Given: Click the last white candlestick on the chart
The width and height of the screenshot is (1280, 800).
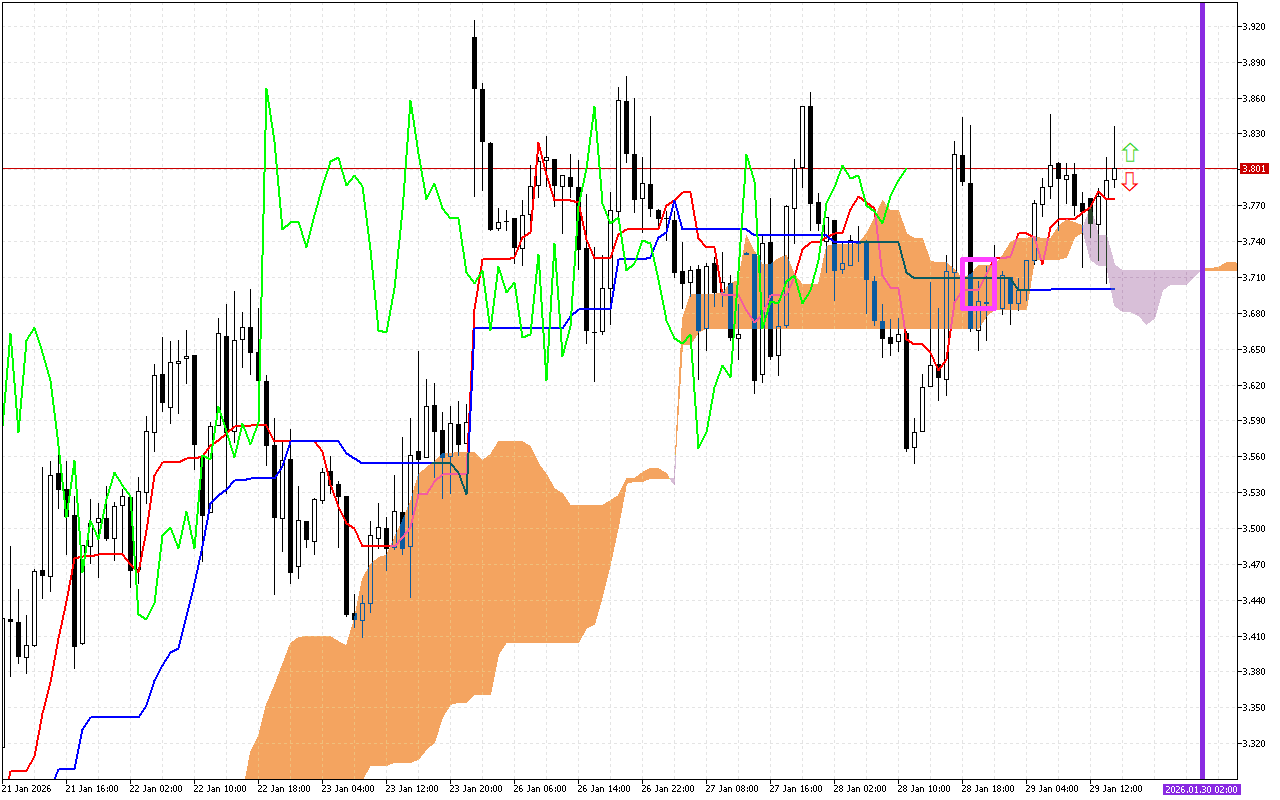Looking at the screenshot, I should (1115, 172).
